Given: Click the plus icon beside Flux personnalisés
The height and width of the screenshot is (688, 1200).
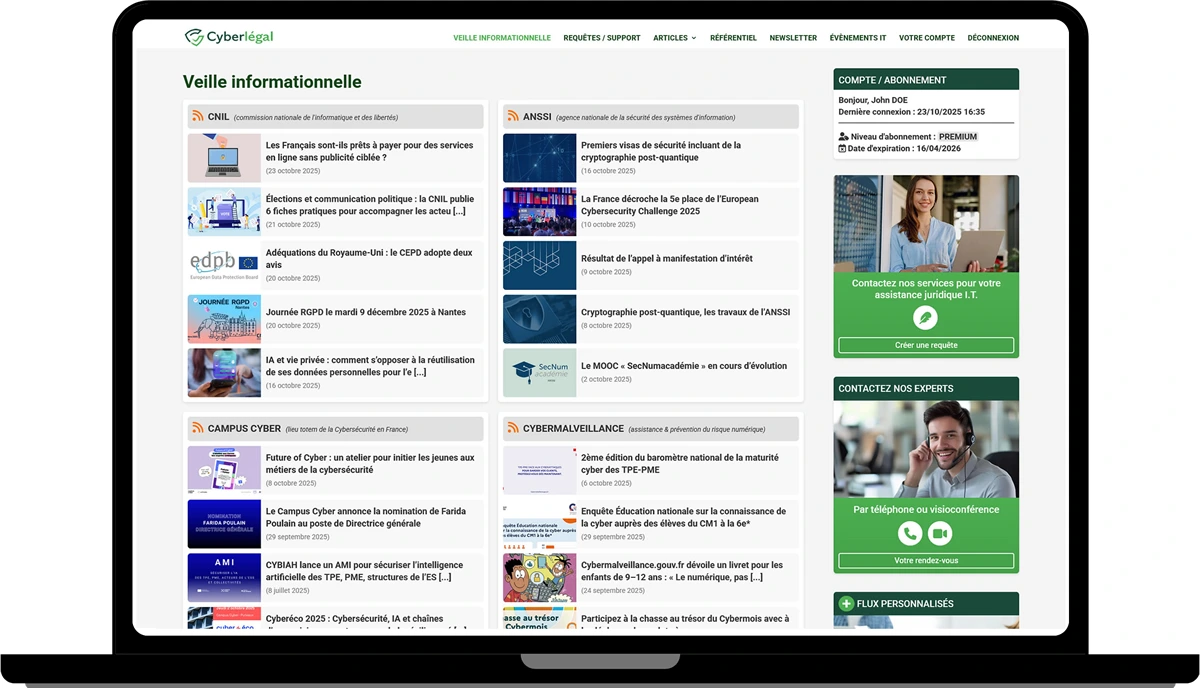Looking at the screenshot, I should click(846, 604).
